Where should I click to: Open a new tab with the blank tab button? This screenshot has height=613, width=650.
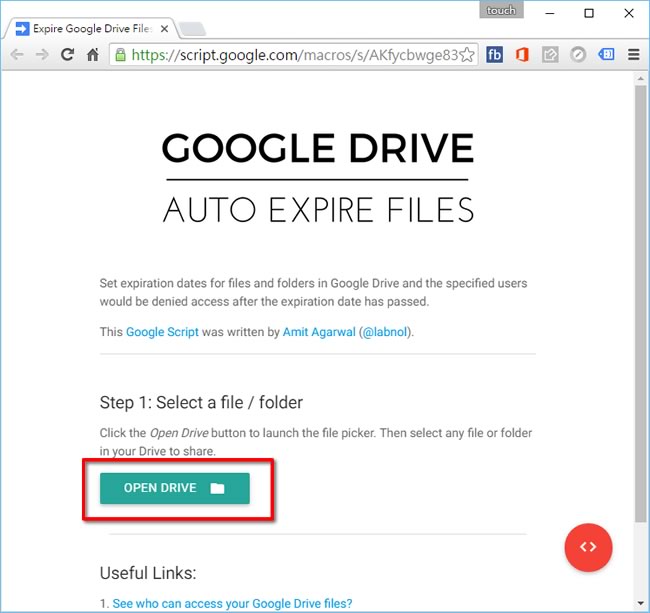pyautogui.click(x=192, y=29)
